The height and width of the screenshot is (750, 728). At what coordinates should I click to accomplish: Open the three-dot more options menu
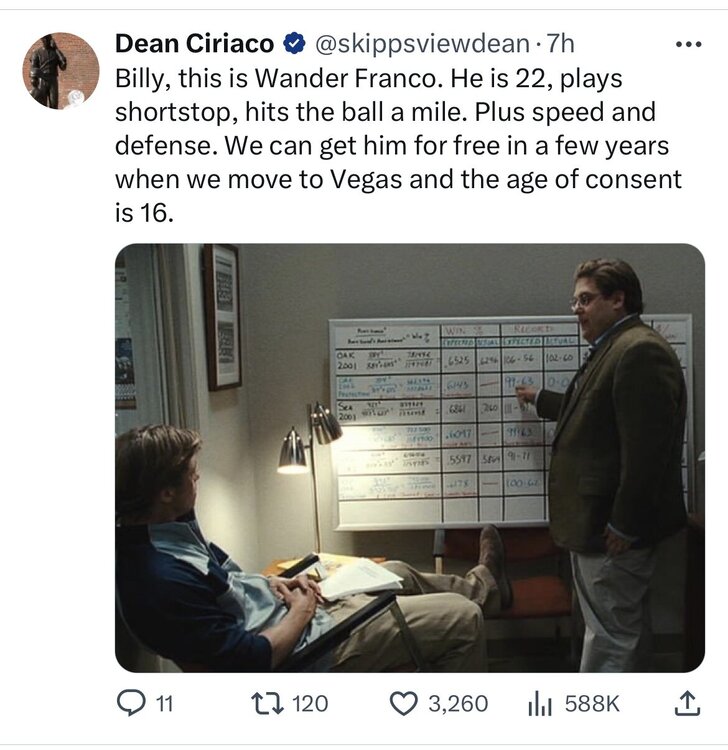690,45
